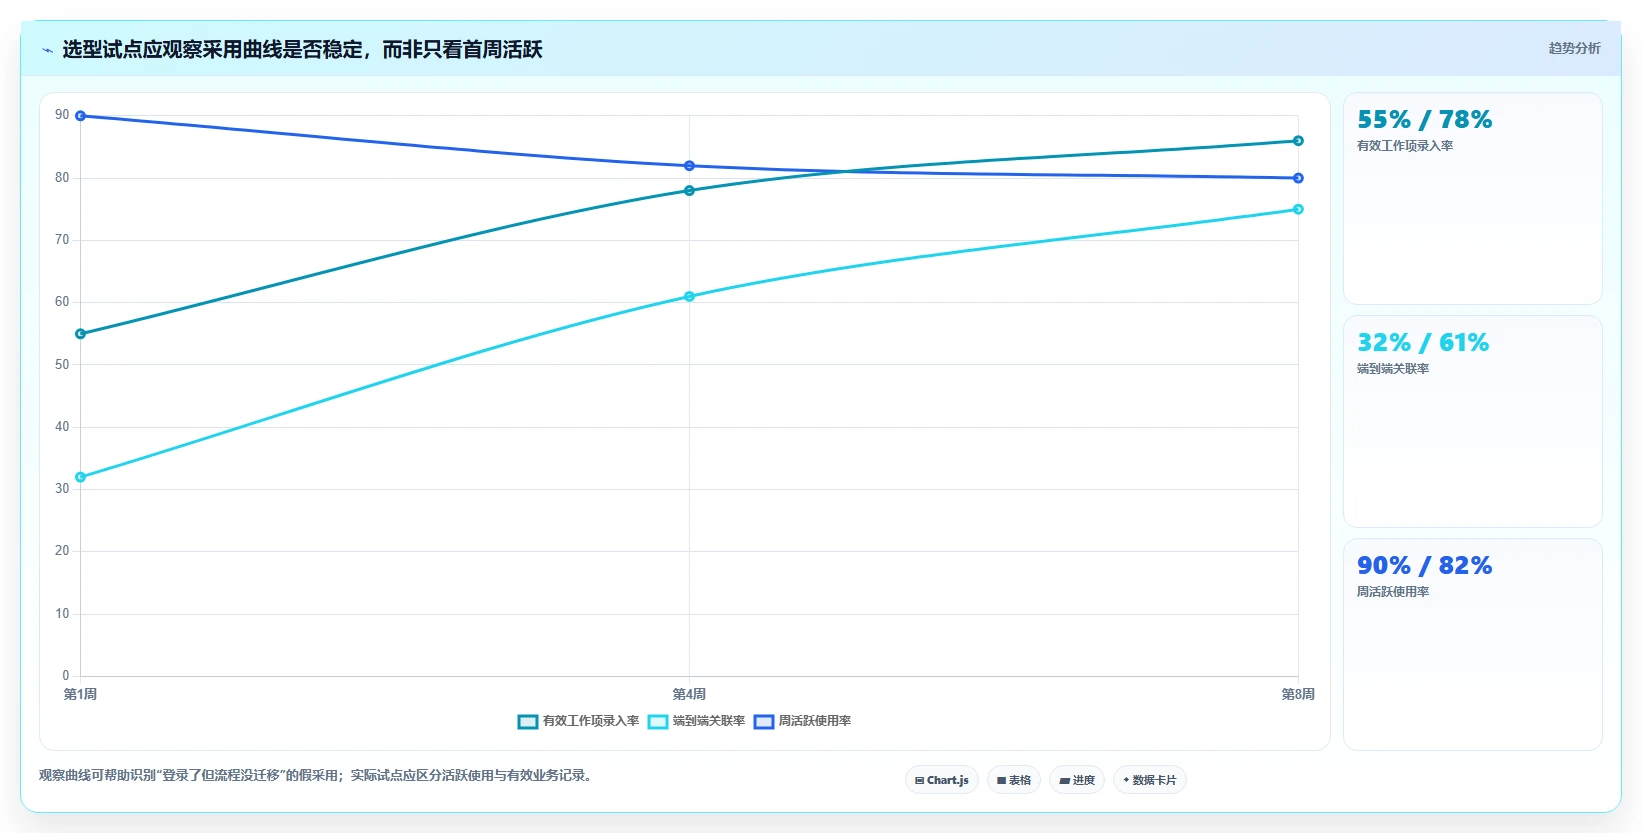Click the 端到端关联率 legend label

click(709, 721)
